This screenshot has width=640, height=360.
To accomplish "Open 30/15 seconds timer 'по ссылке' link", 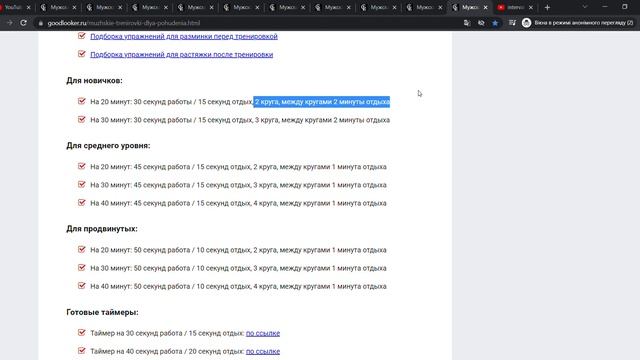I will pyautogui.click(x=263, y=333).
